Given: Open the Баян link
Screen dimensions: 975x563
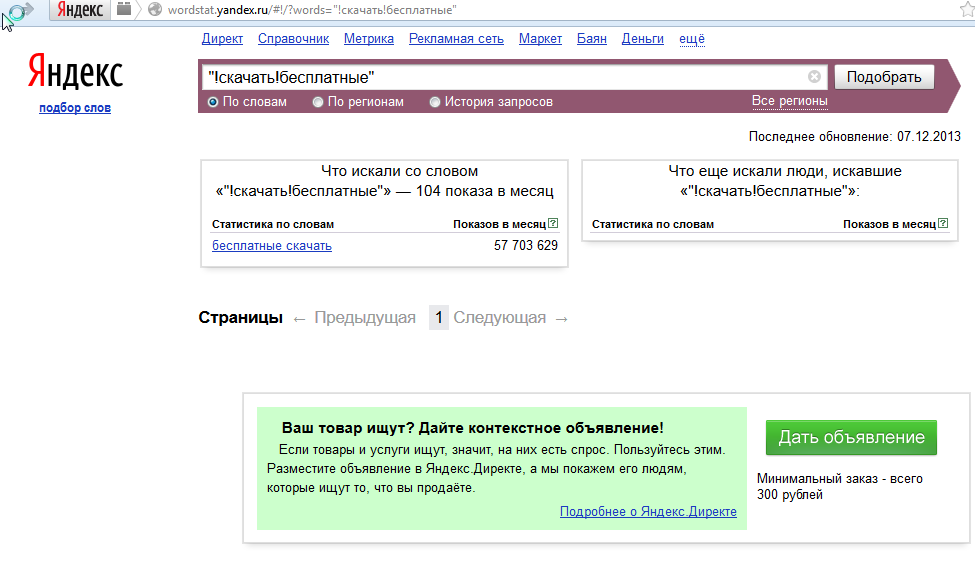Looking at the screenshot, I should coord(591,39).
